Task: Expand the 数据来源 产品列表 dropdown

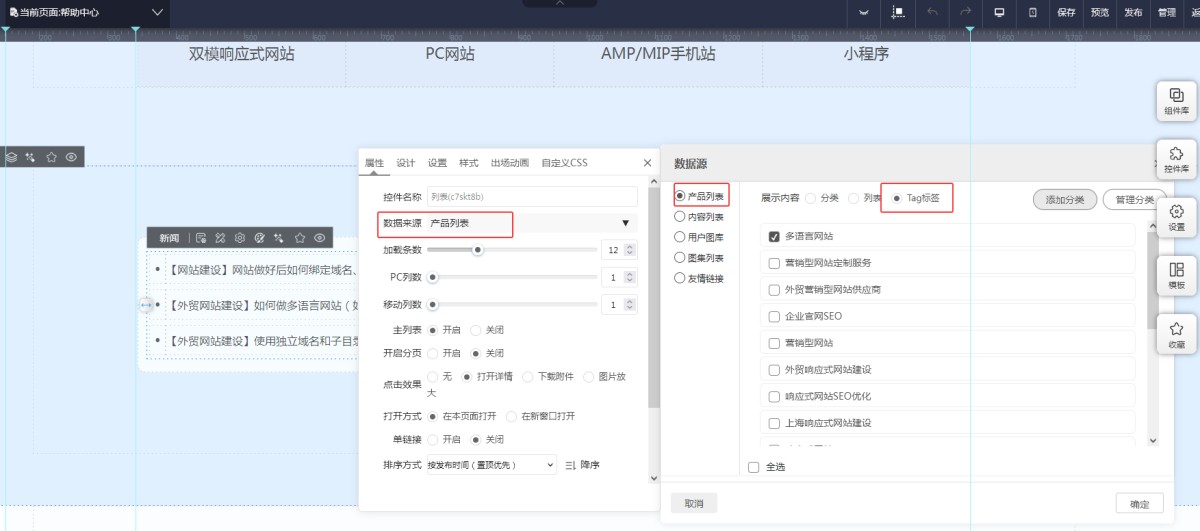Action: click(625, 223)
